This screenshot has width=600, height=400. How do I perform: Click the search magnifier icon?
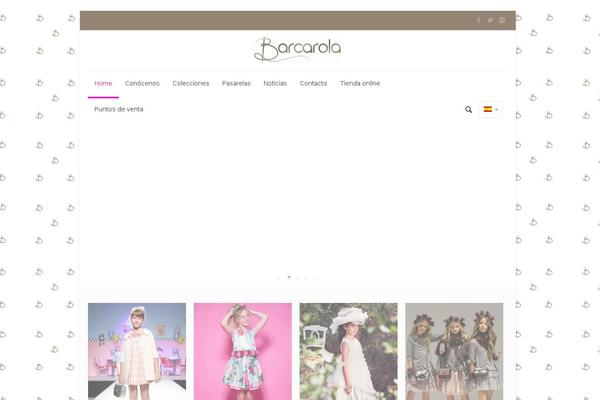468,109
